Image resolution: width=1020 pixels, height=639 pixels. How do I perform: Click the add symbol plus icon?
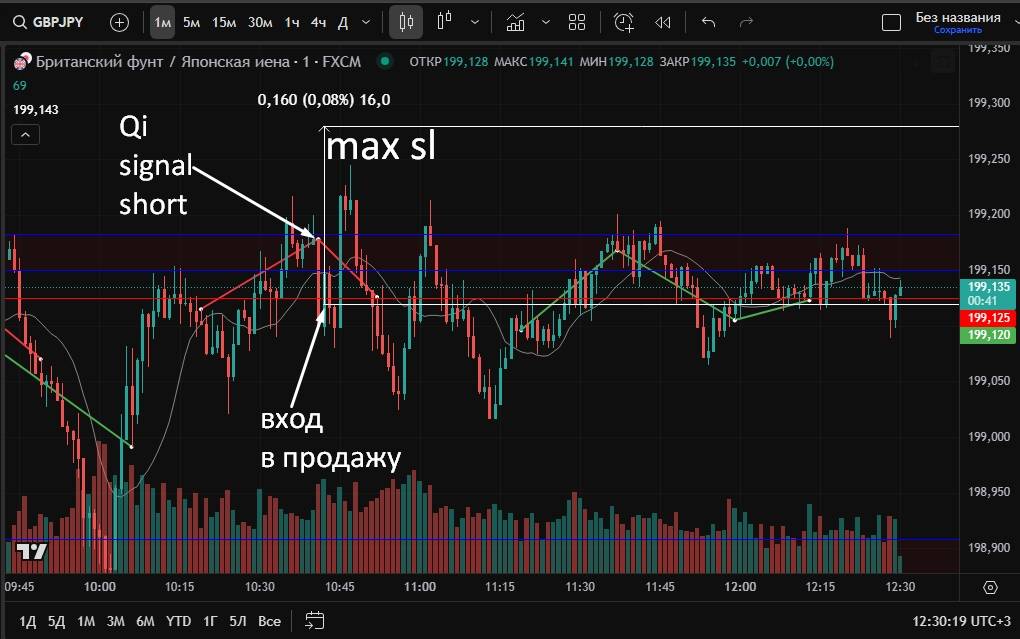(x=120, y=23)
